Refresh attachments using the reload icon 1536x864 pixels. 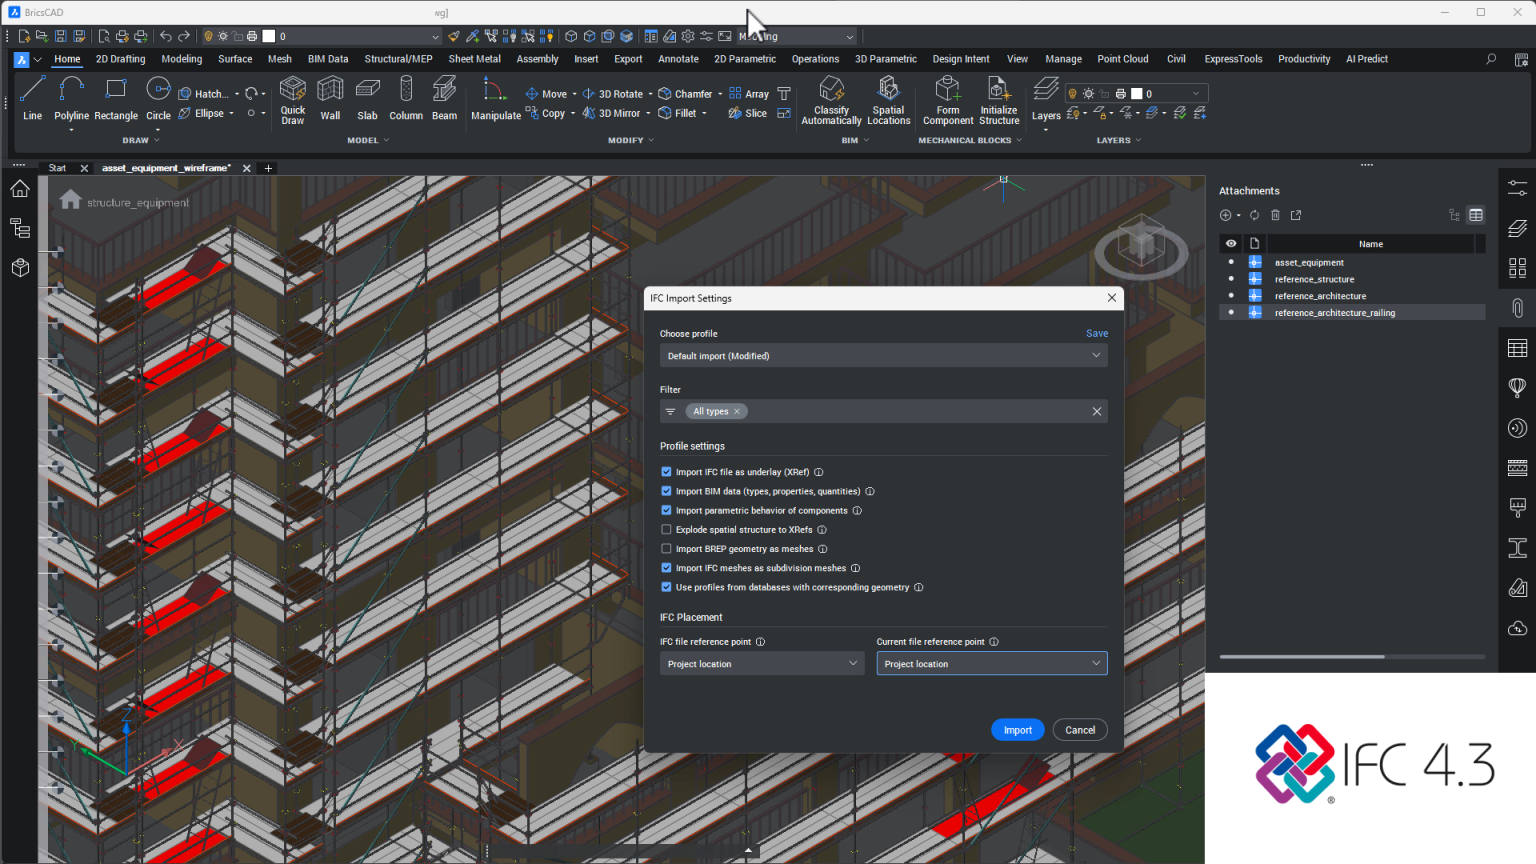pos(1253,215)
